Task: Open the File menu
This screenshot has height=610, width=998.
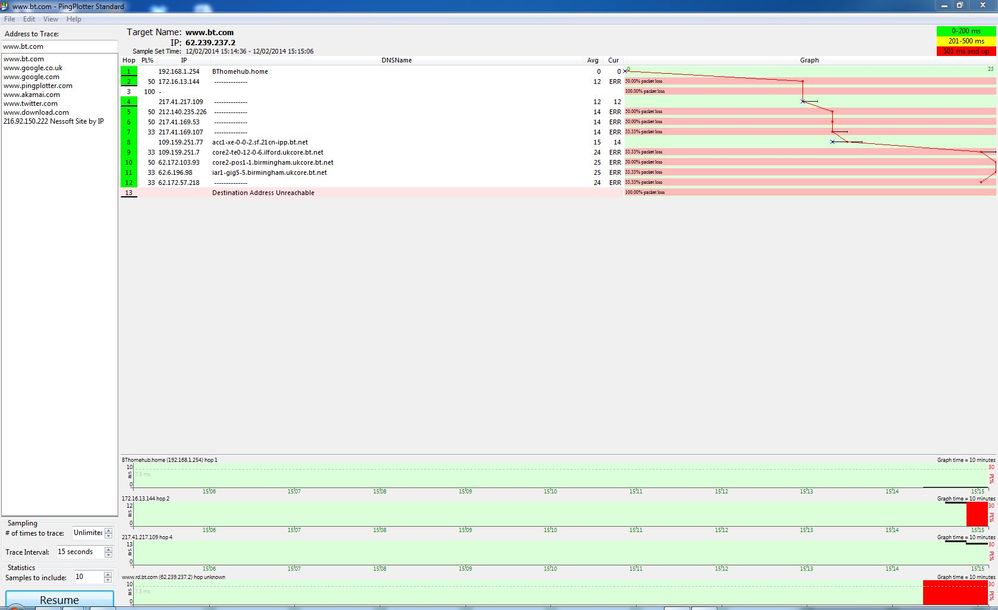Action: tap(10, 19)
